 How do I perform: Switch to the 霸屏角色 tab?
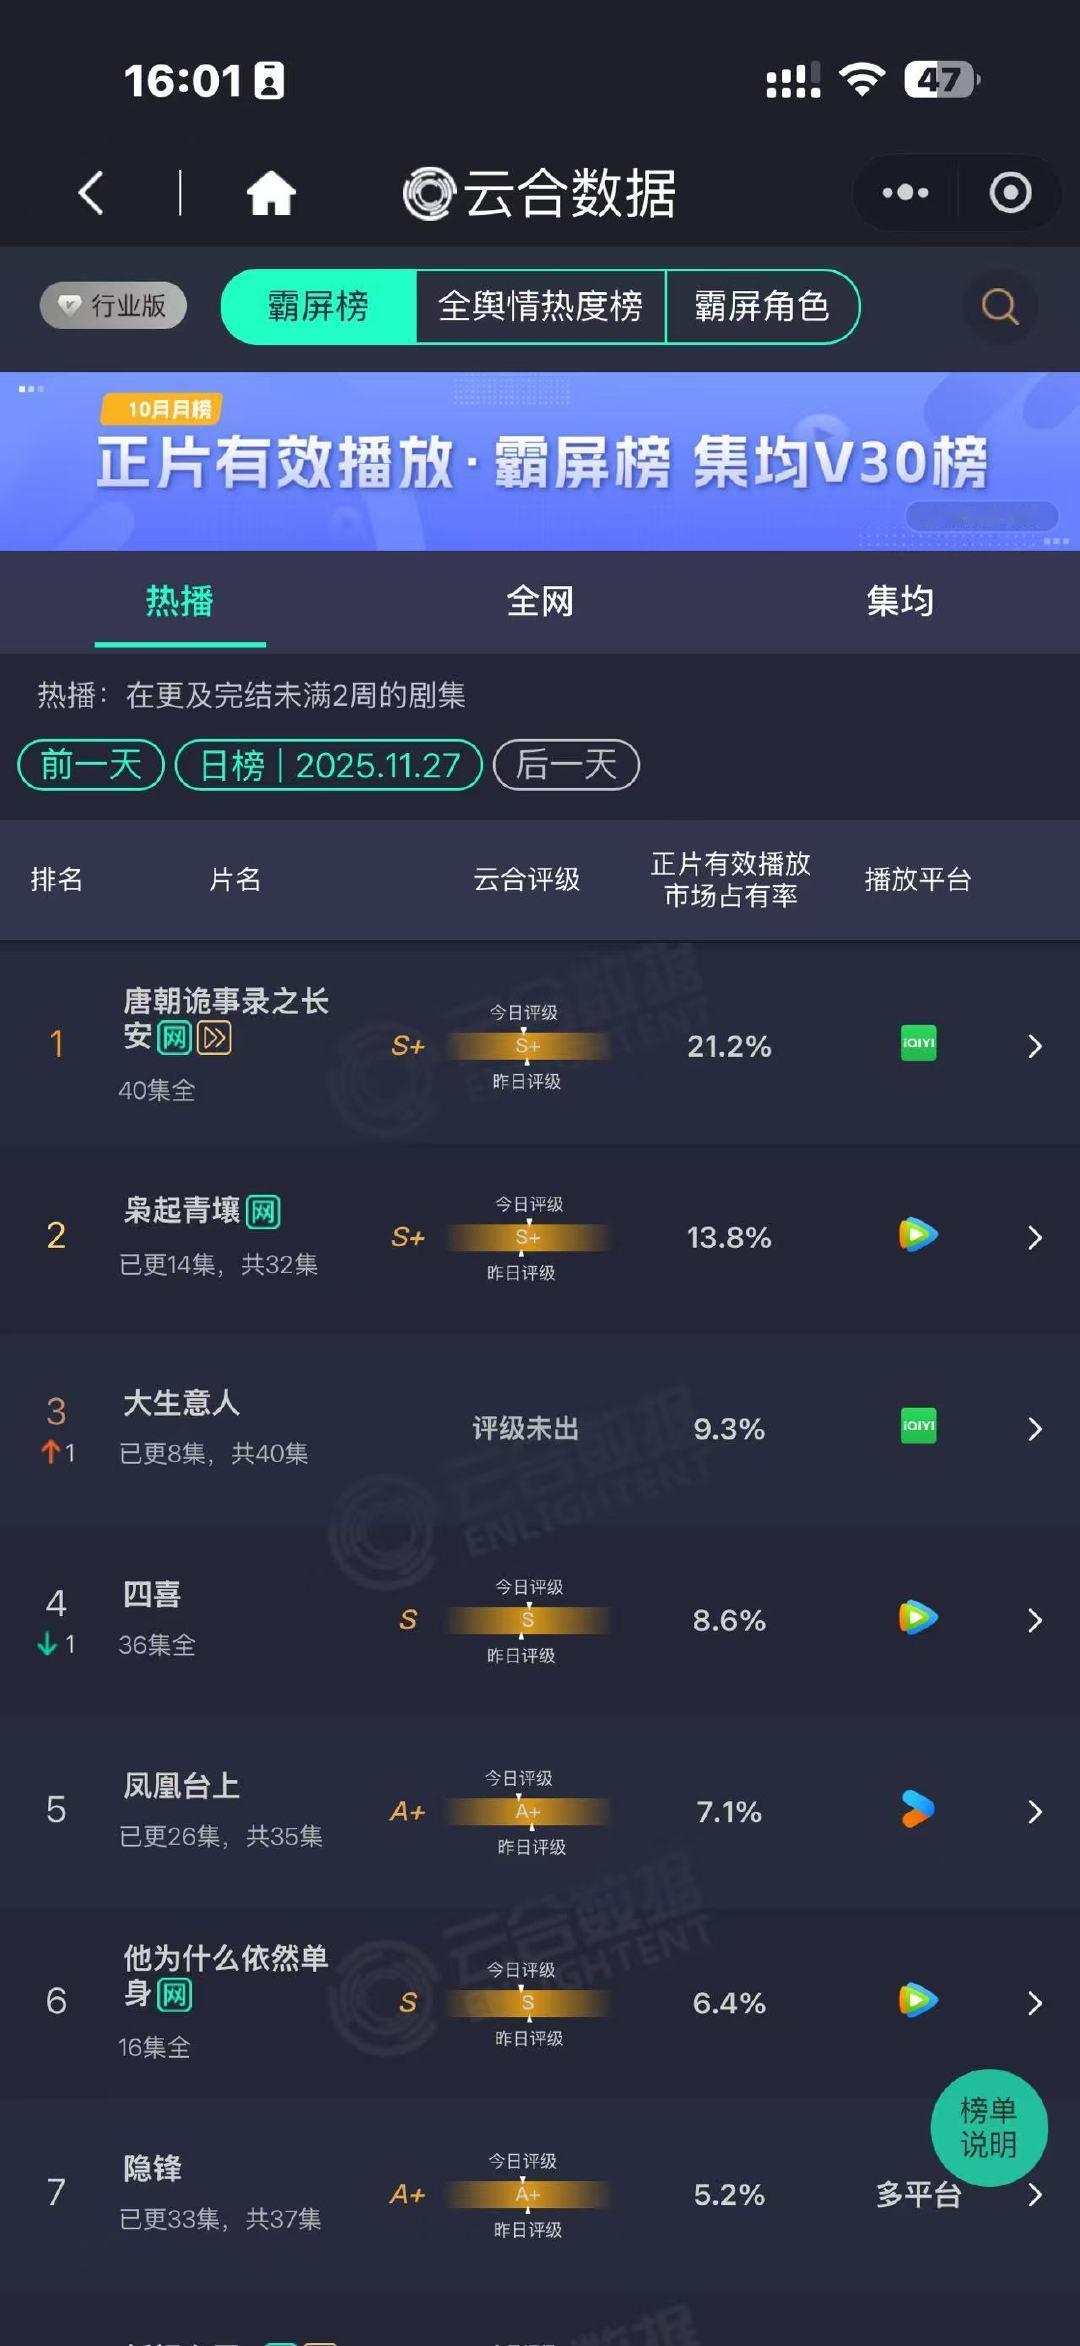(763, 308)
